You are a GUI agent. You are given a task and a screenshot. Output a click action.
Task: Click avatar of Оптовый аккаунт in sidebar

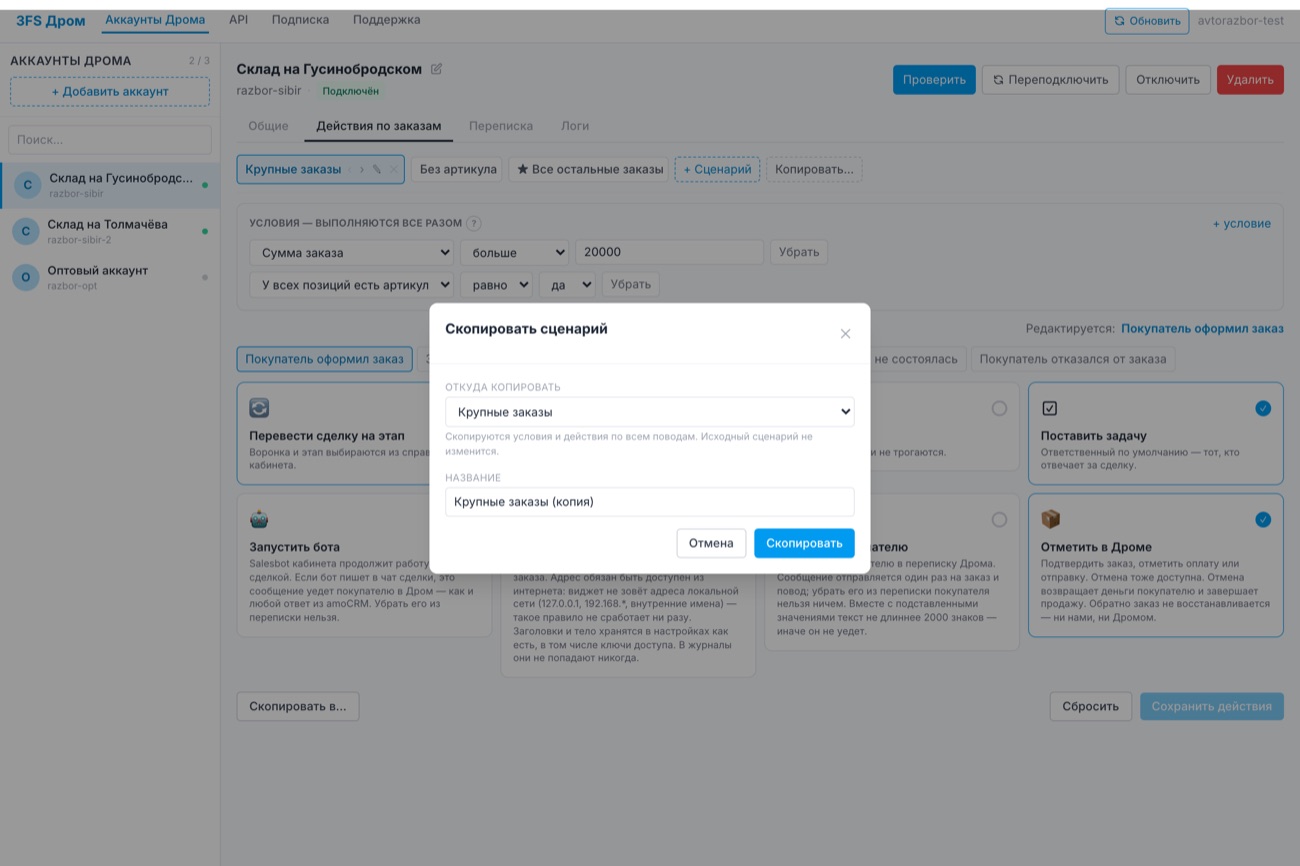pyautogui.click(x=26, y=278)
